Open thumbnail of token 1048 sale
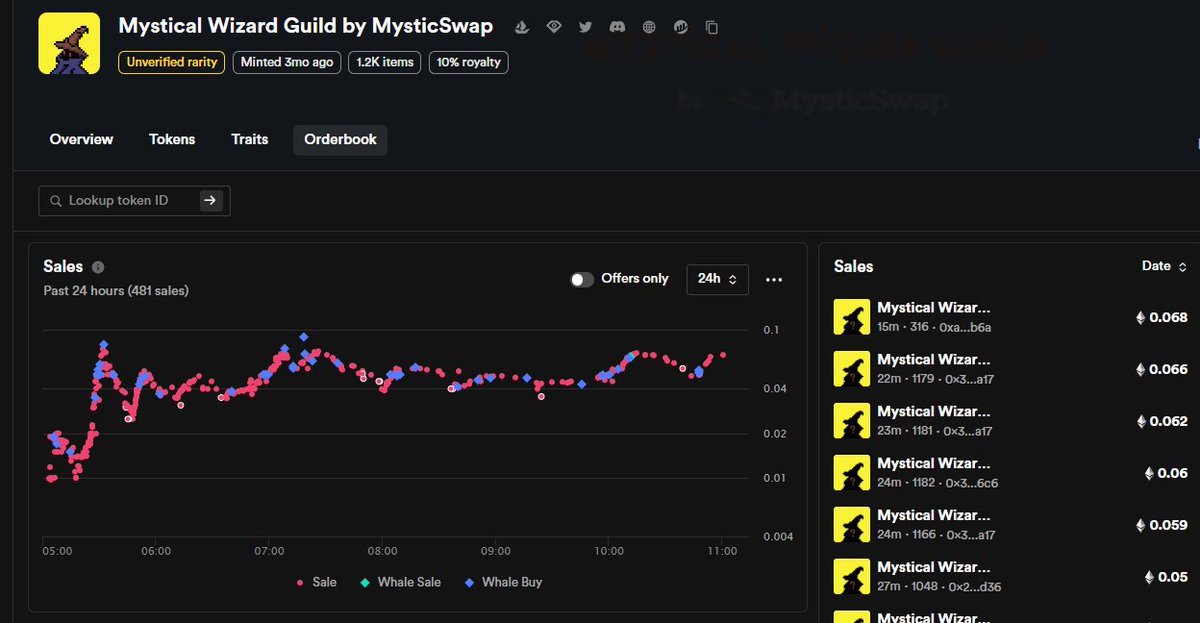The height and width of the screenshot is (623, 1200). point(851,577)
